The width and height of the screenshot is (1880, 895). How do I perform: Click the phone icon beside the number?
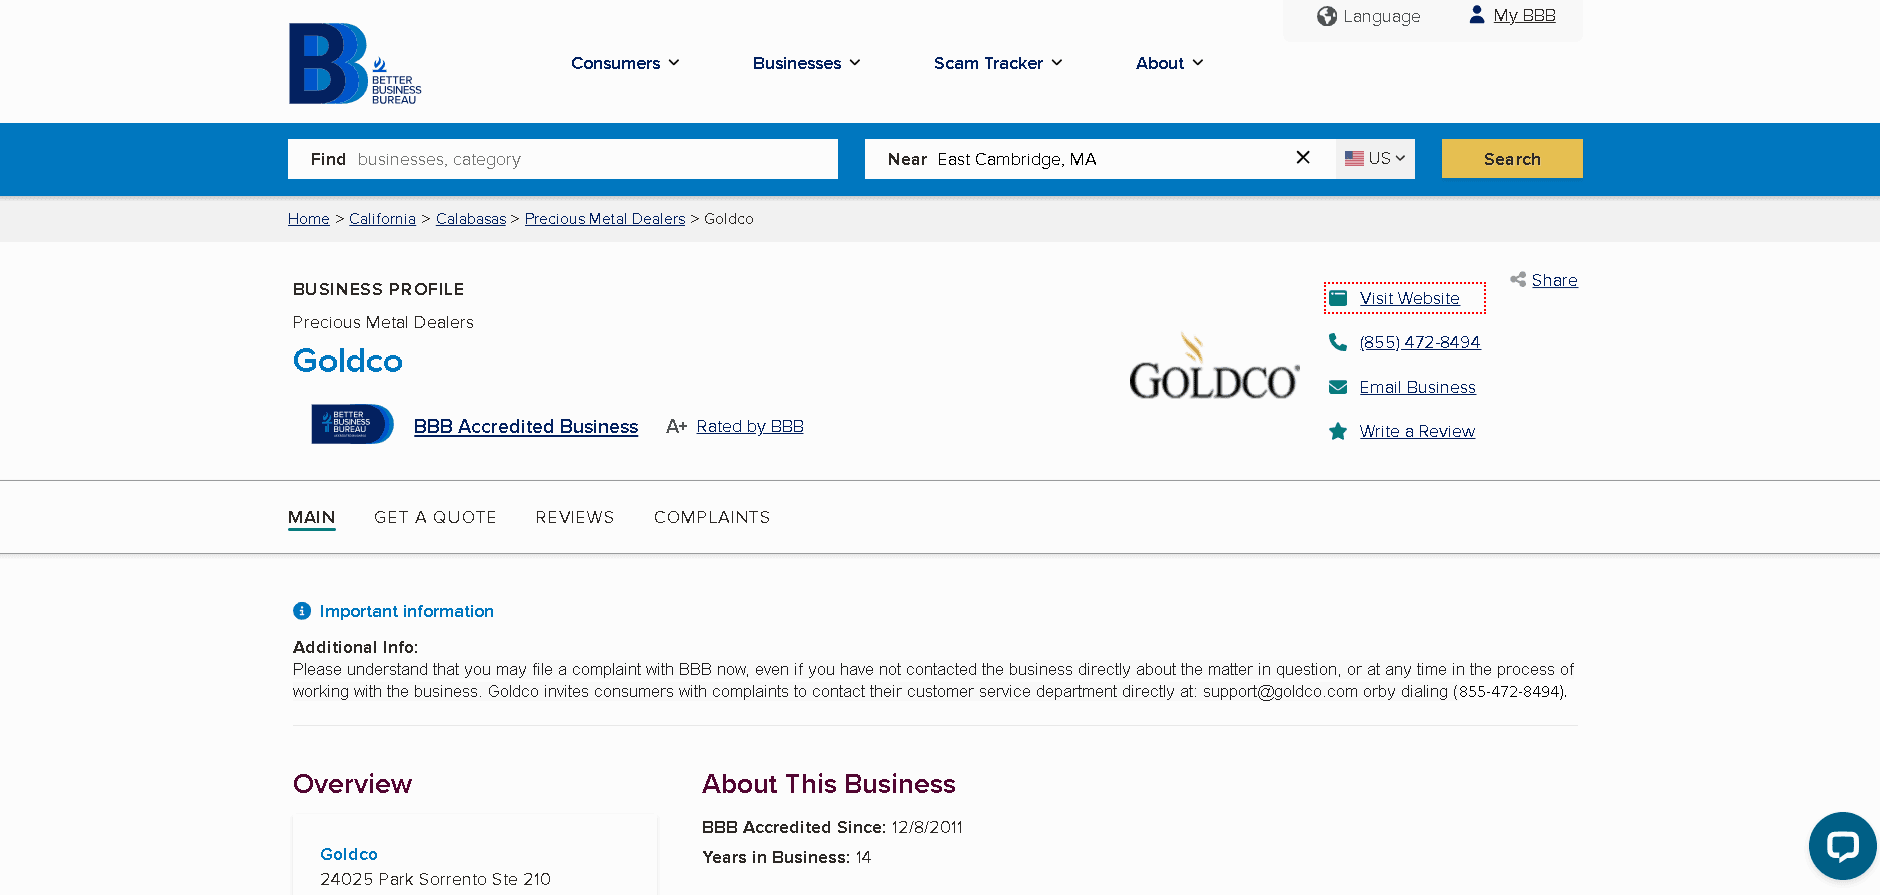pyautogui.click(x=1338, y=342)
